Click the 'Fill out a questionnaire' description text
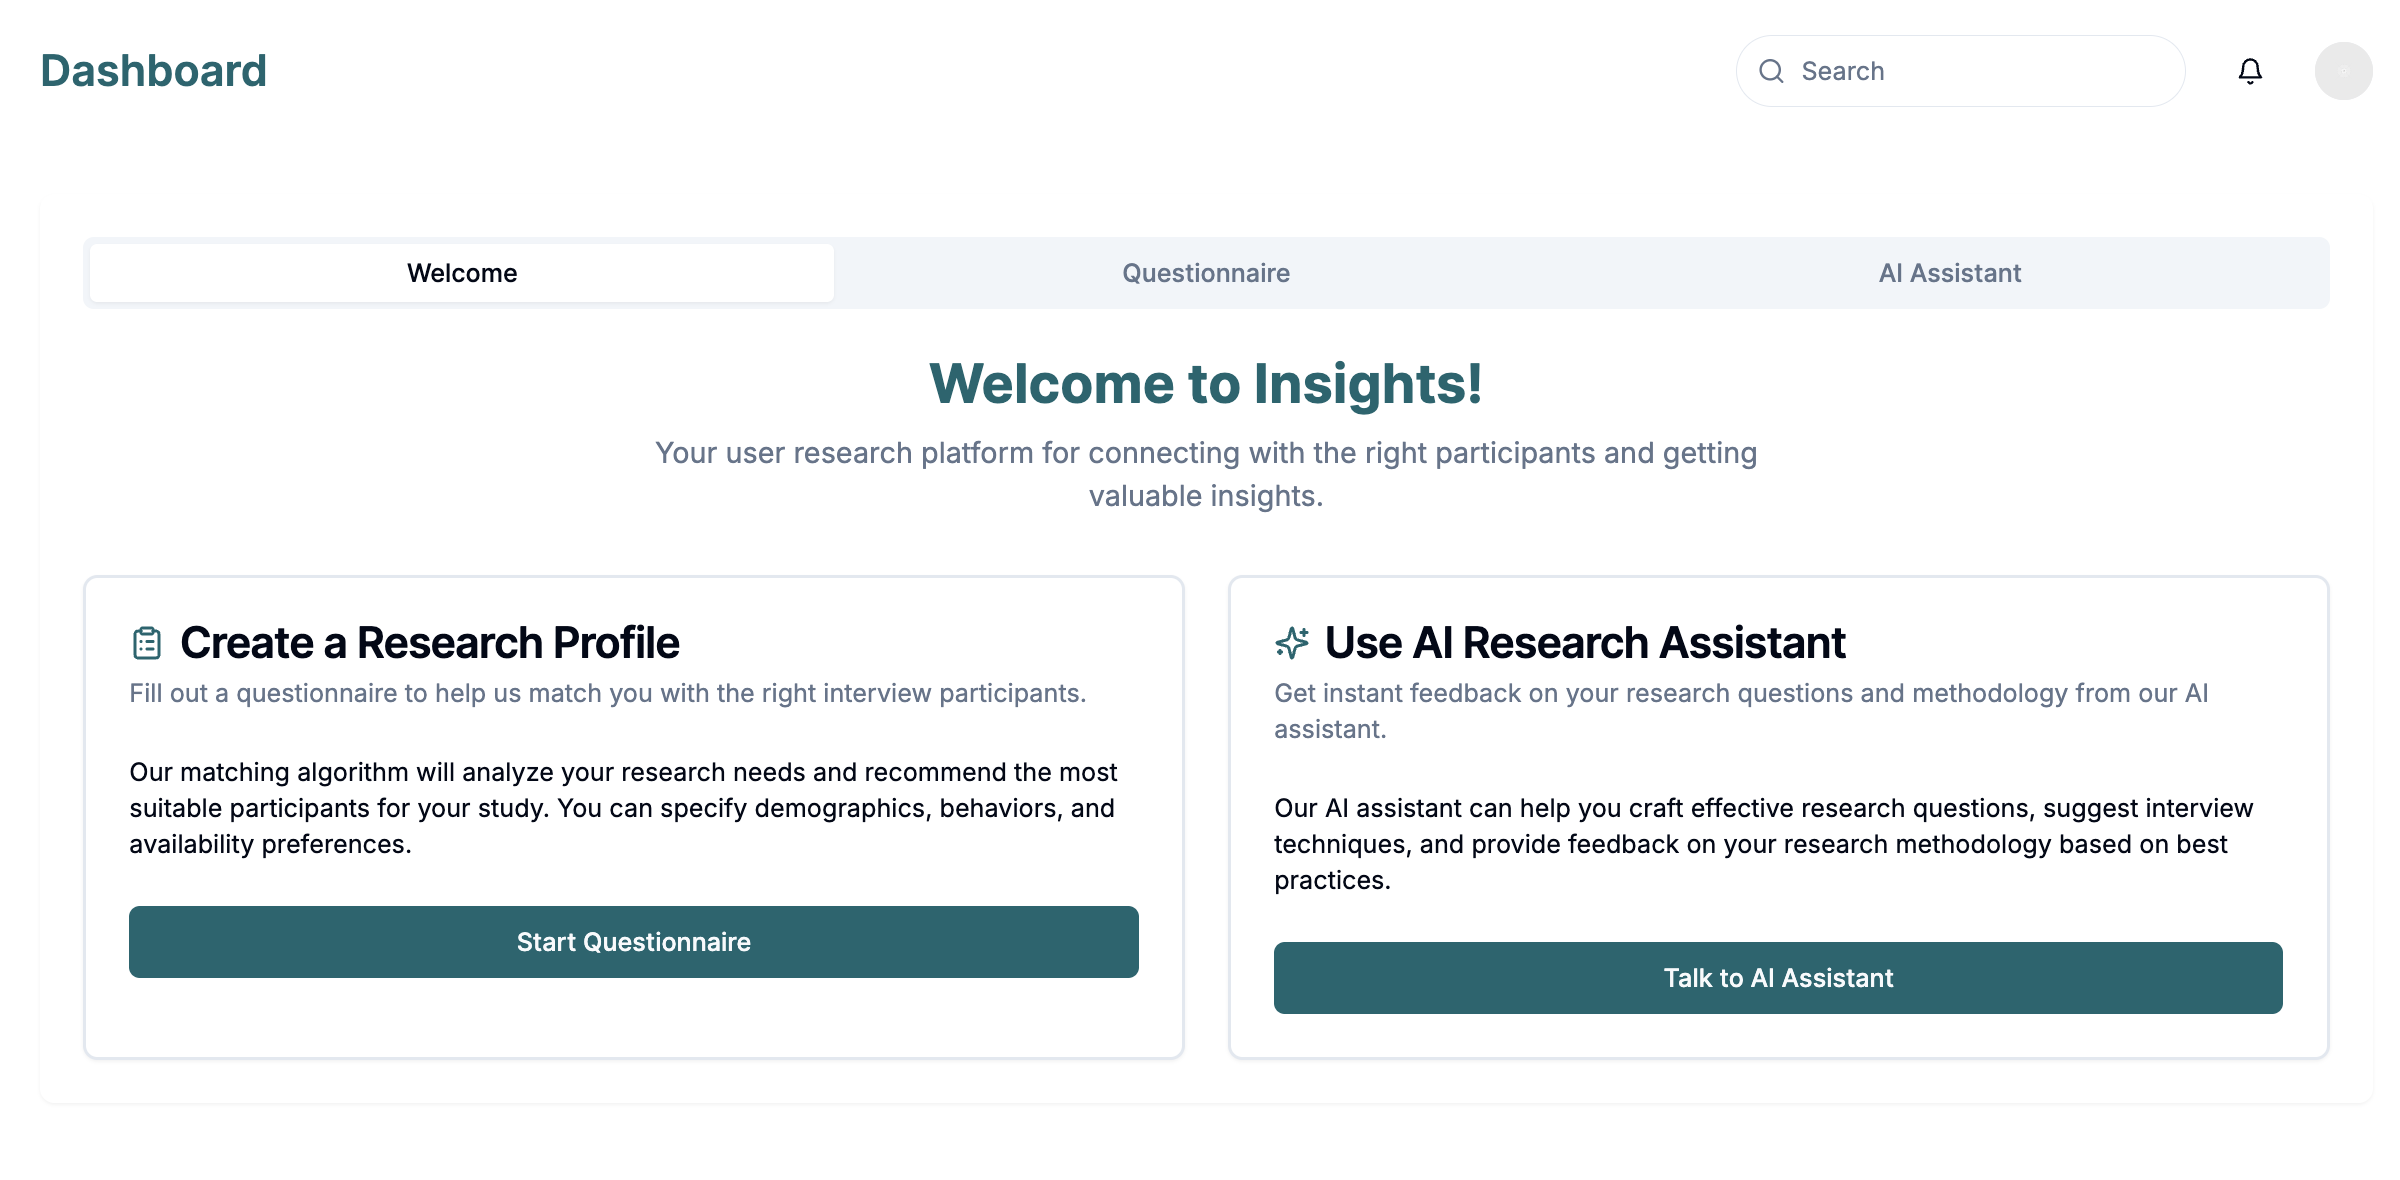 click(x=608, y=693)
